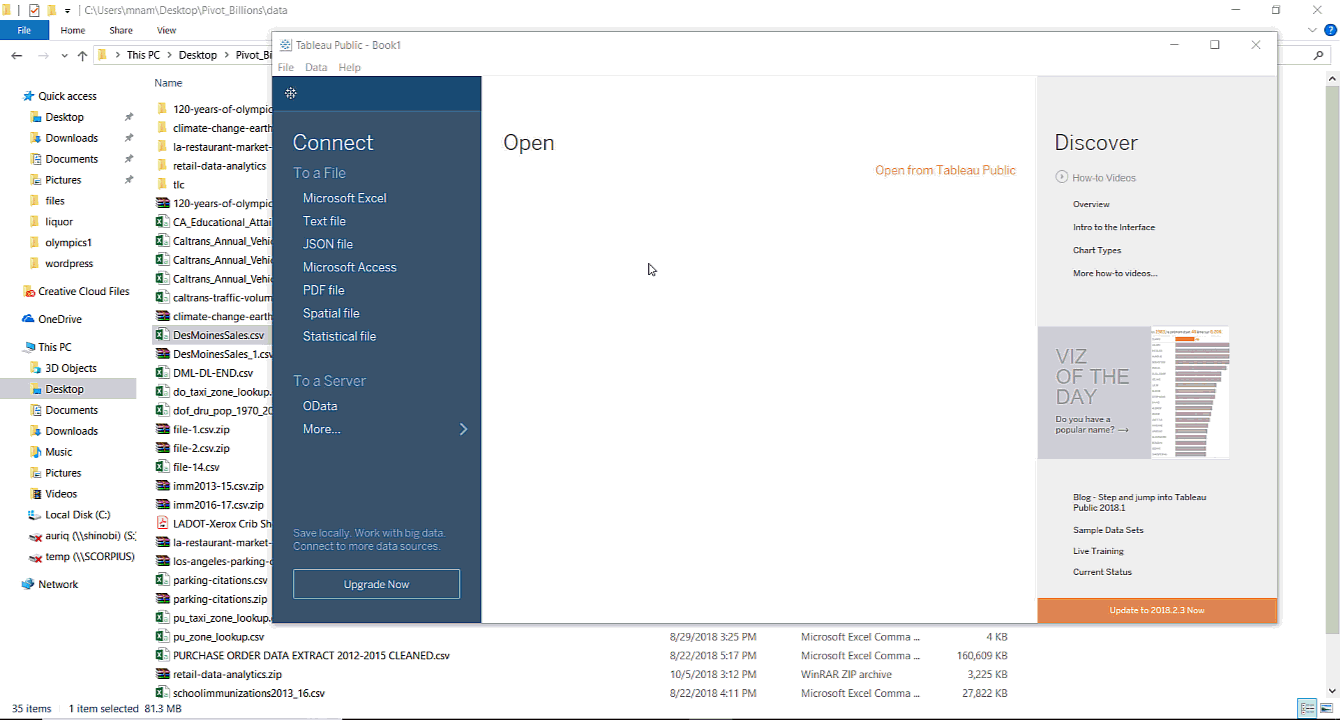This screenshot has width=1340, height=720.
Task: Switch Explorer to details view icon
Action: 1308,708
